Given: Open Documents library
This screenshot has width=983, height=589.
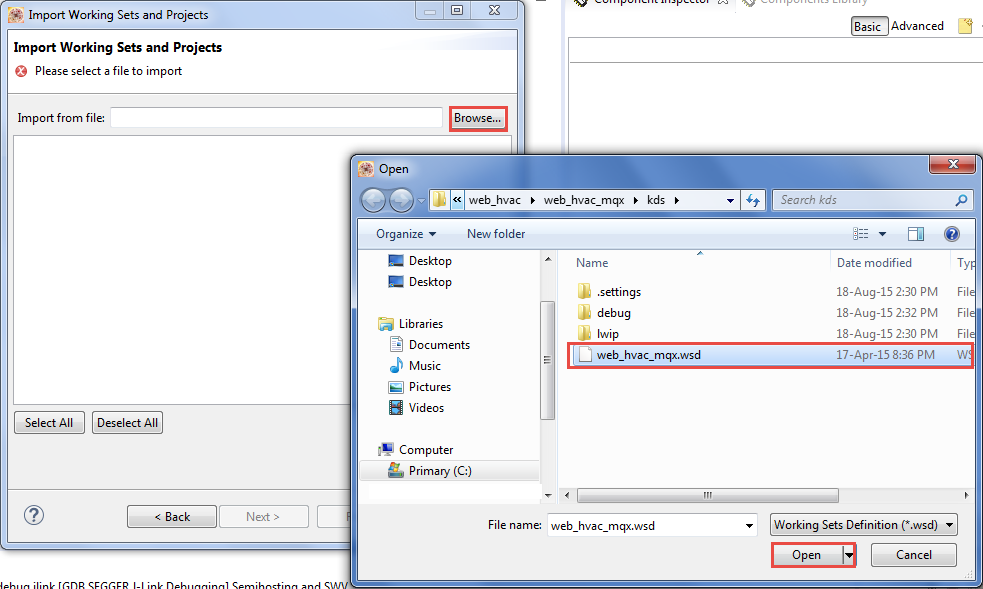Looking at the screenshot, I should [x=439, y=345].
